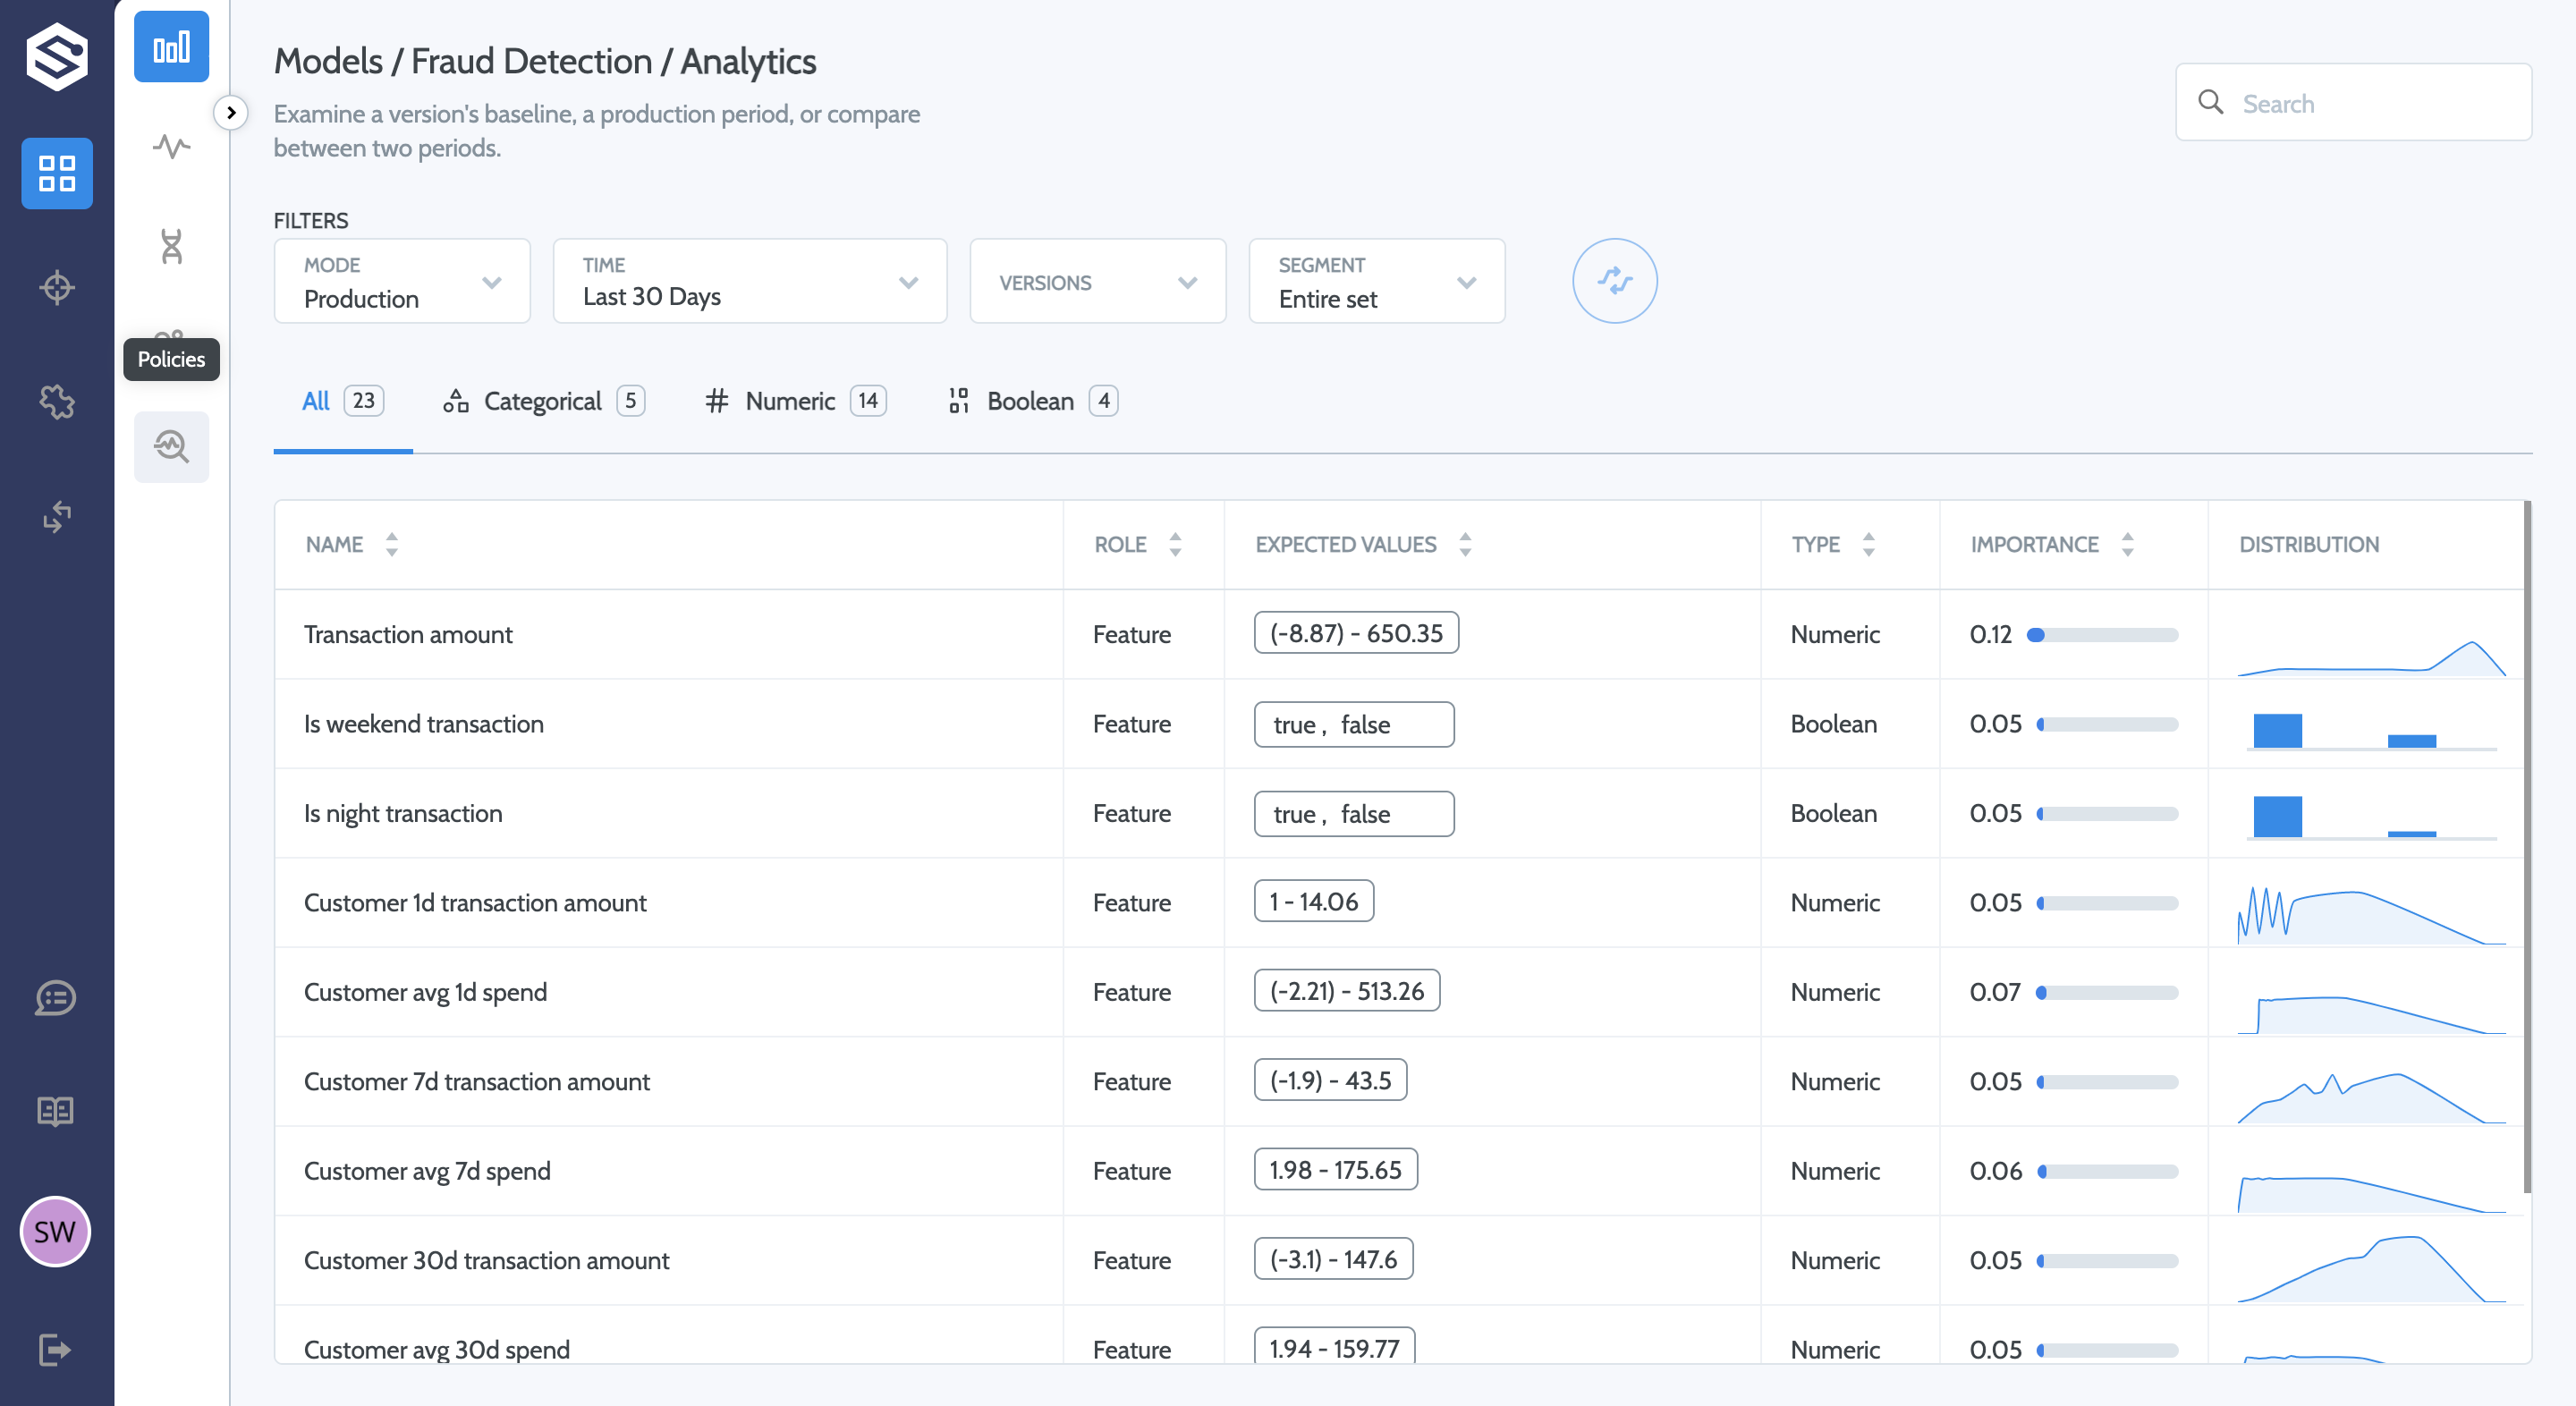Open the analytics magnifier icon

click(171, 447)
